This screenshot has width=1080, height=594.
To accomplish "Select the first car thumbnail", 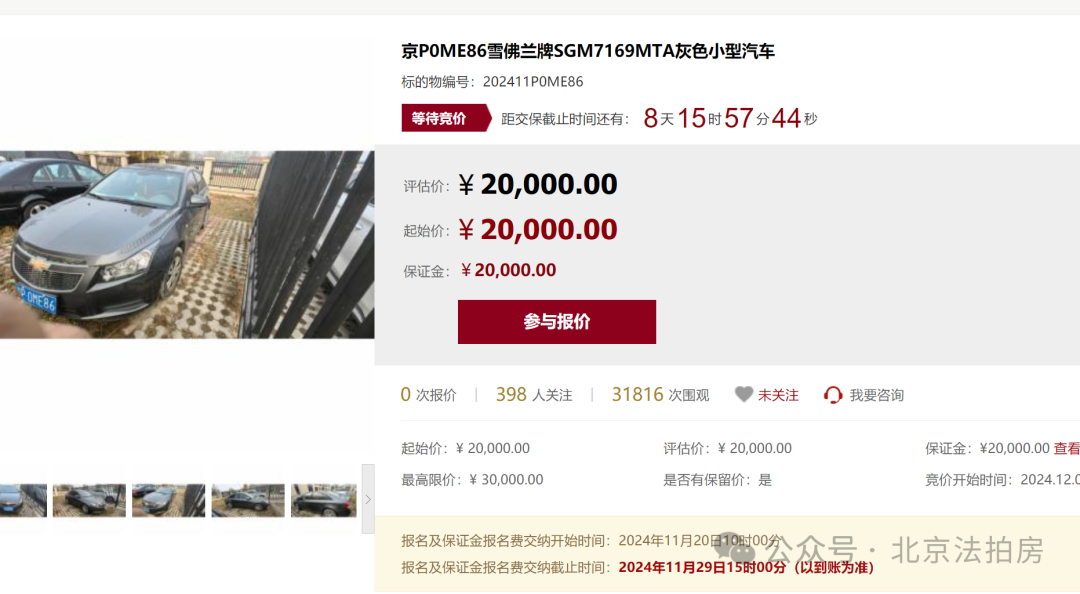I will (23, 500).
